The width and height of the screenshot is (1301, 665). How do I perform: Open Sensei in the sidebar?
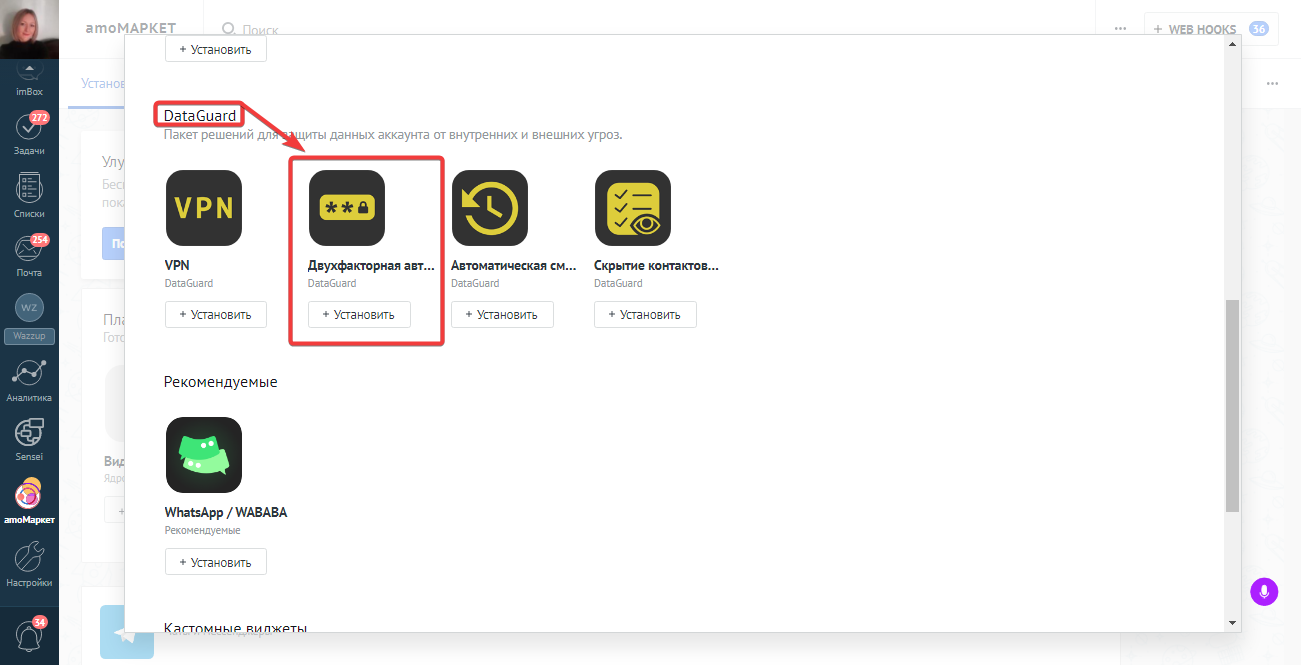coord(29,440)
